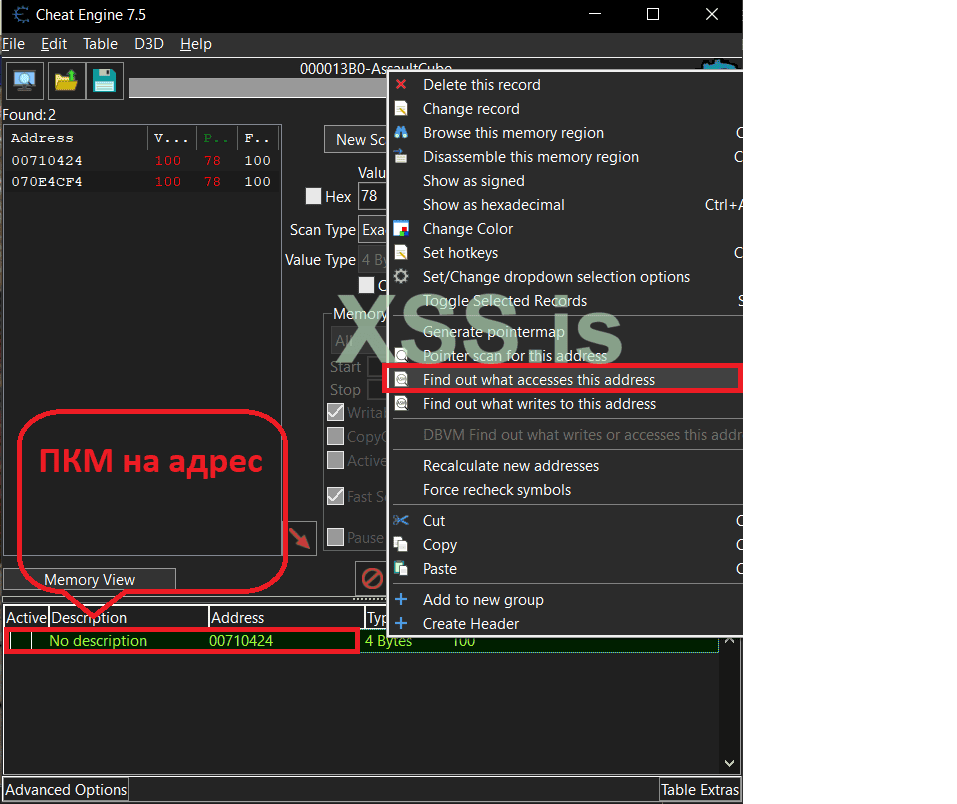Click the gear icon for dropdown selection options

pyautogui.click(x=401, y=277)
